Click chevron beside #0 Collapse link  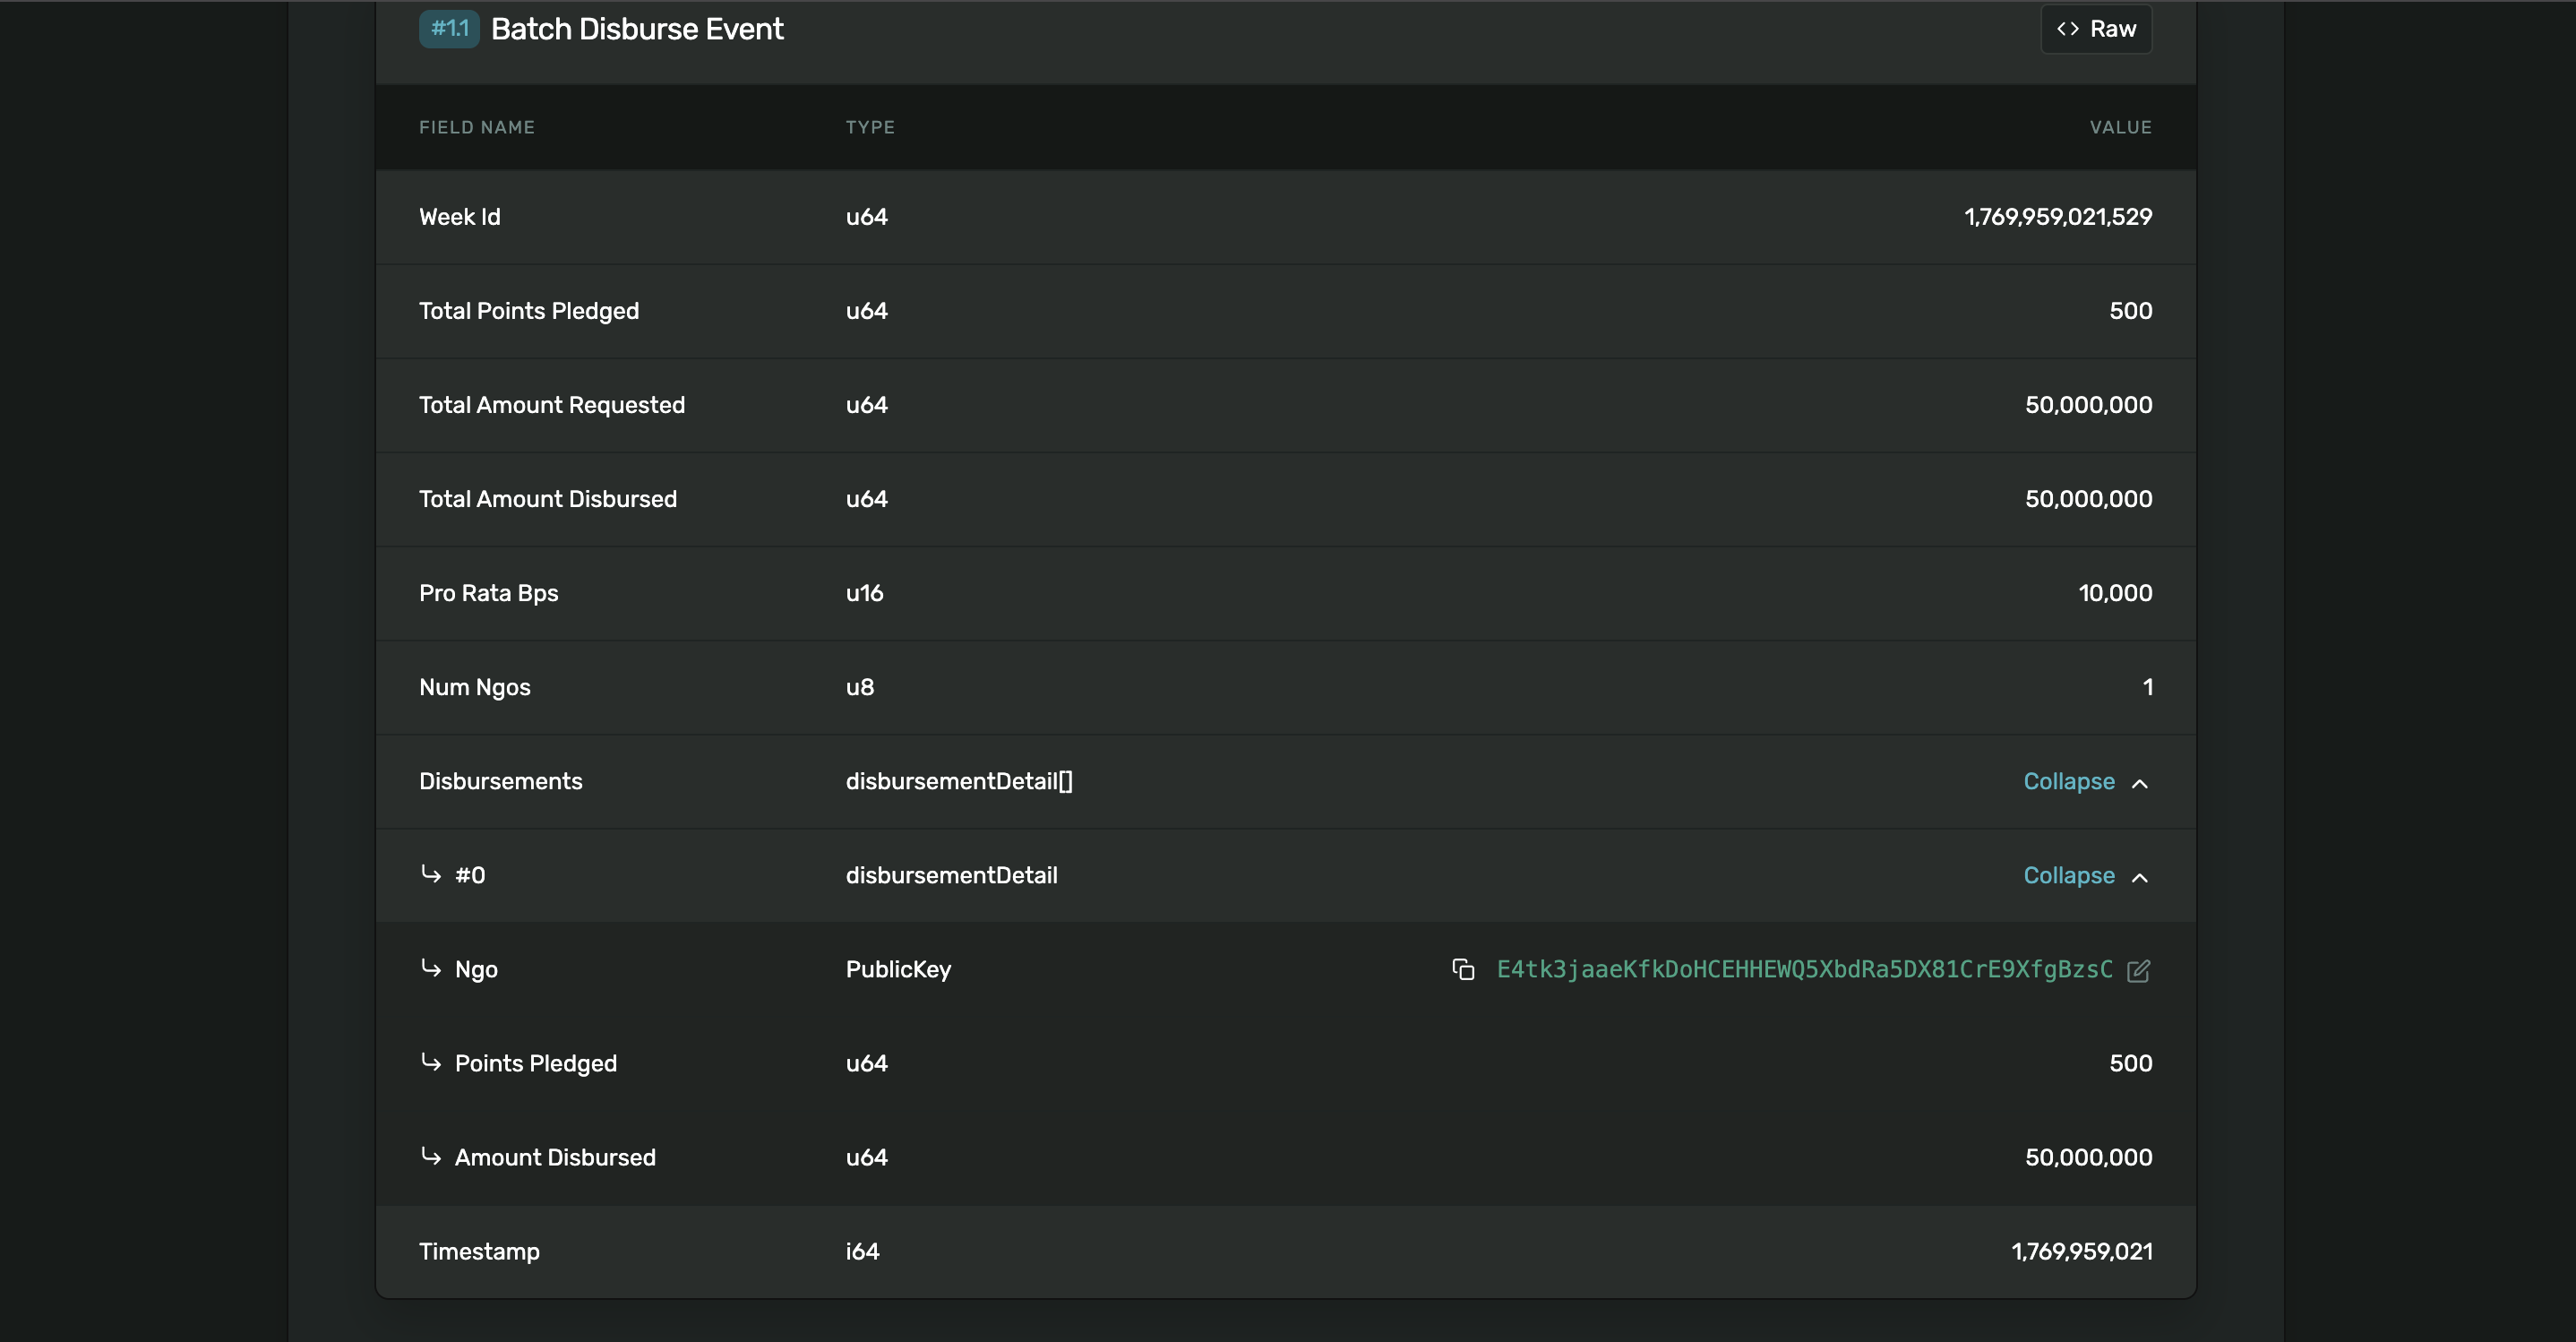pos(2140,877)
